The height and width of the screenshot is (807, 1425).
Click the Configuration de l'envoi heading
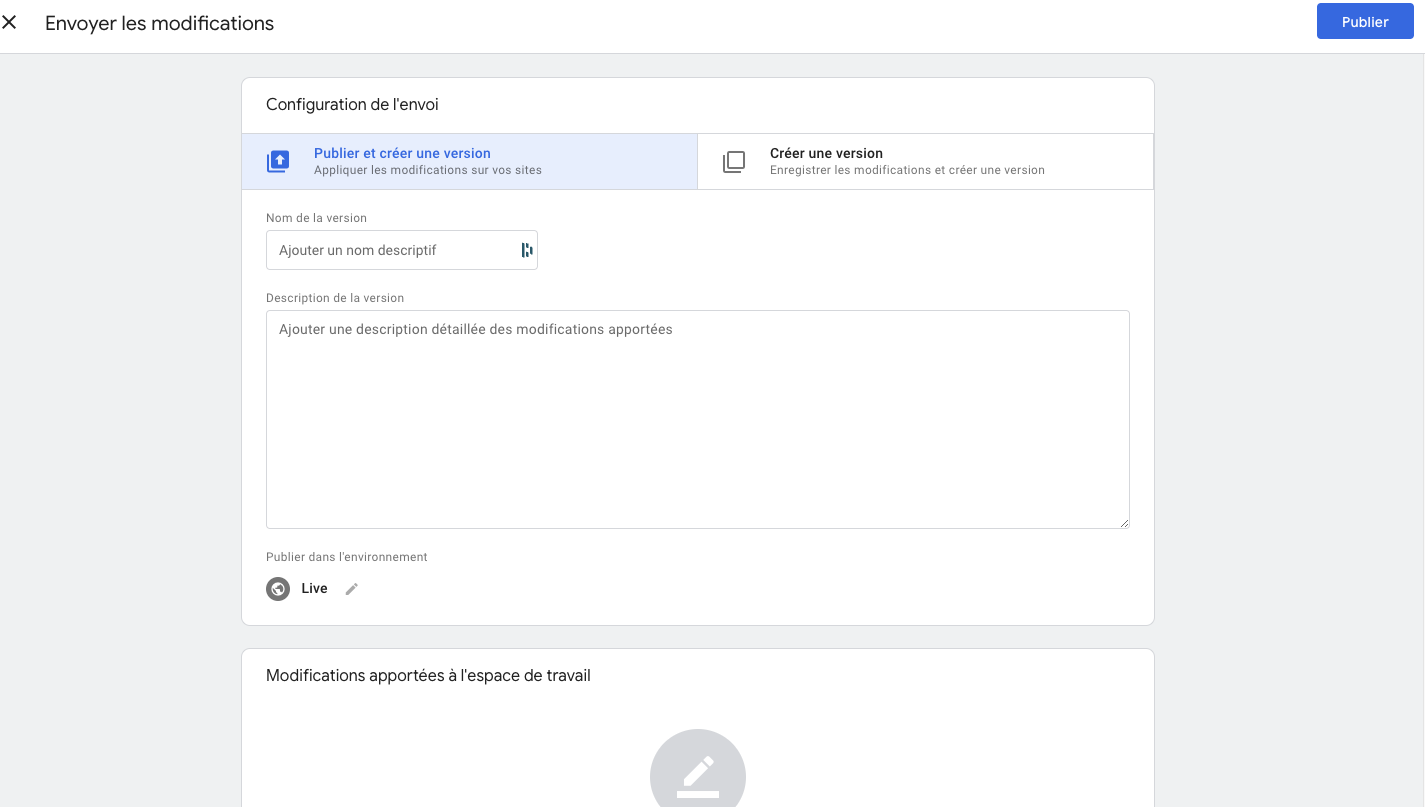(352, 105)
